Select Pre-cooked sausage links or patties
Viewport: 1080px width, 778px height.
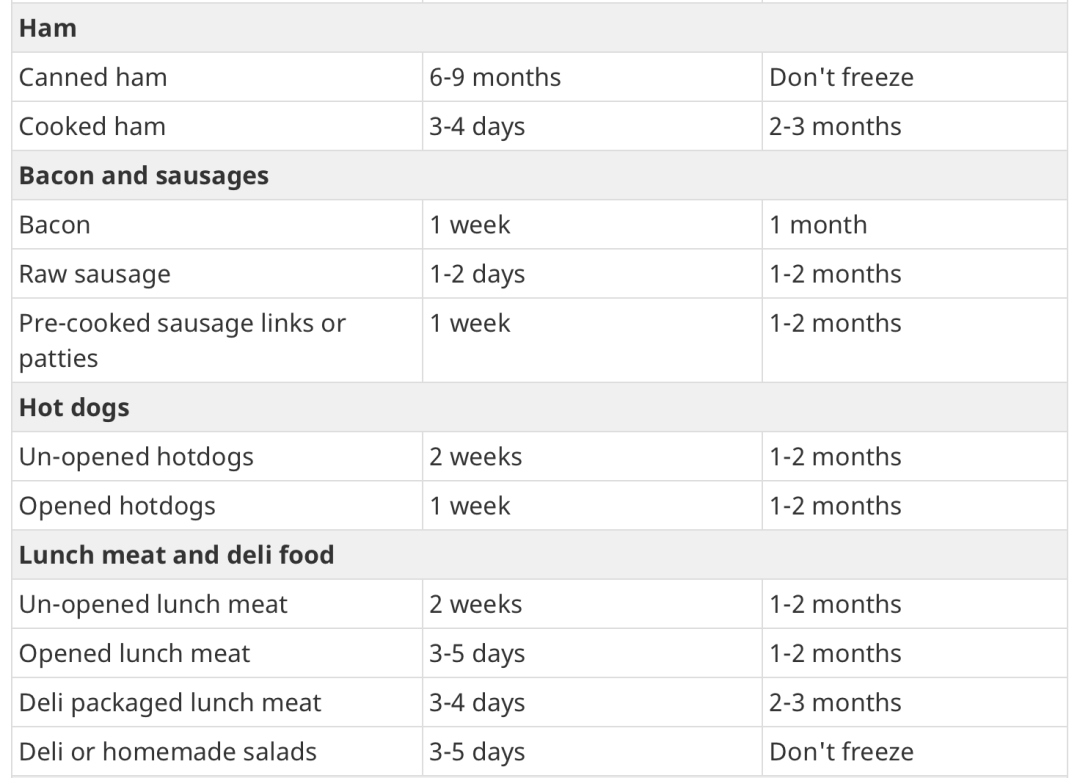tap(182, 339)
